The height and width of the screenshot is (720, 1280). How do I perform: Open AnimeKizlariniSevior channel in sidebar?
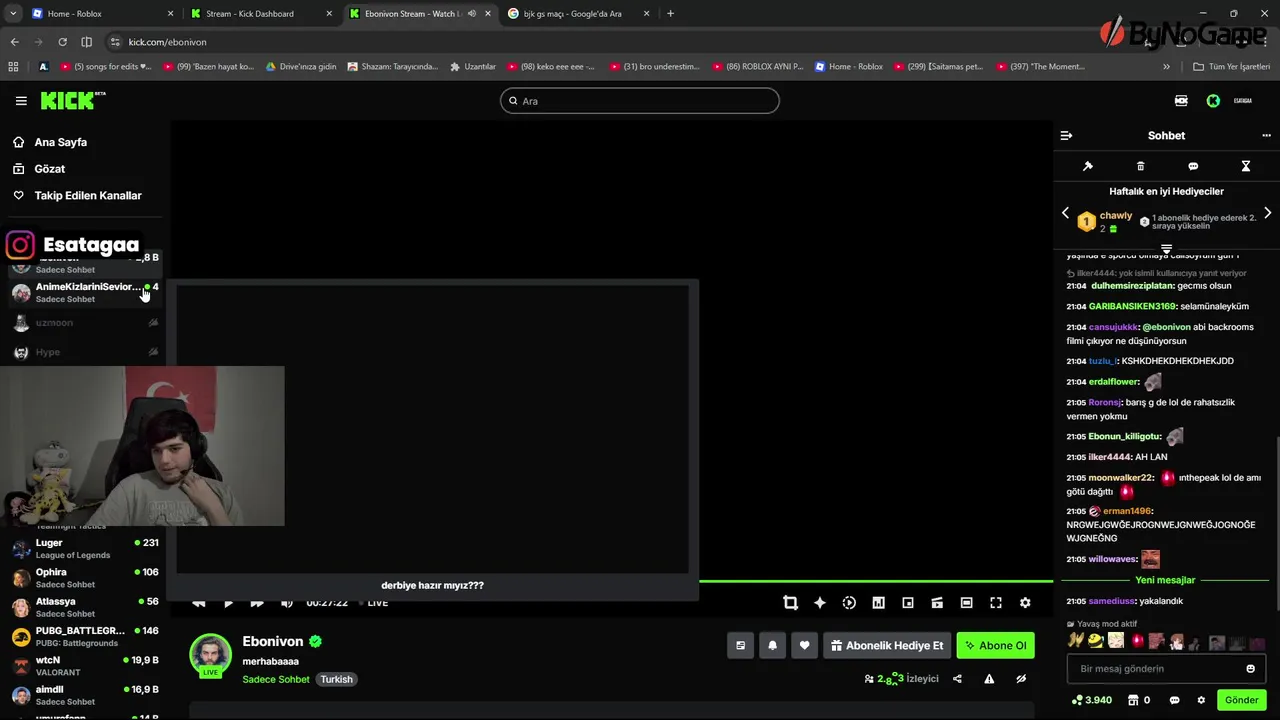click(85, 292)
